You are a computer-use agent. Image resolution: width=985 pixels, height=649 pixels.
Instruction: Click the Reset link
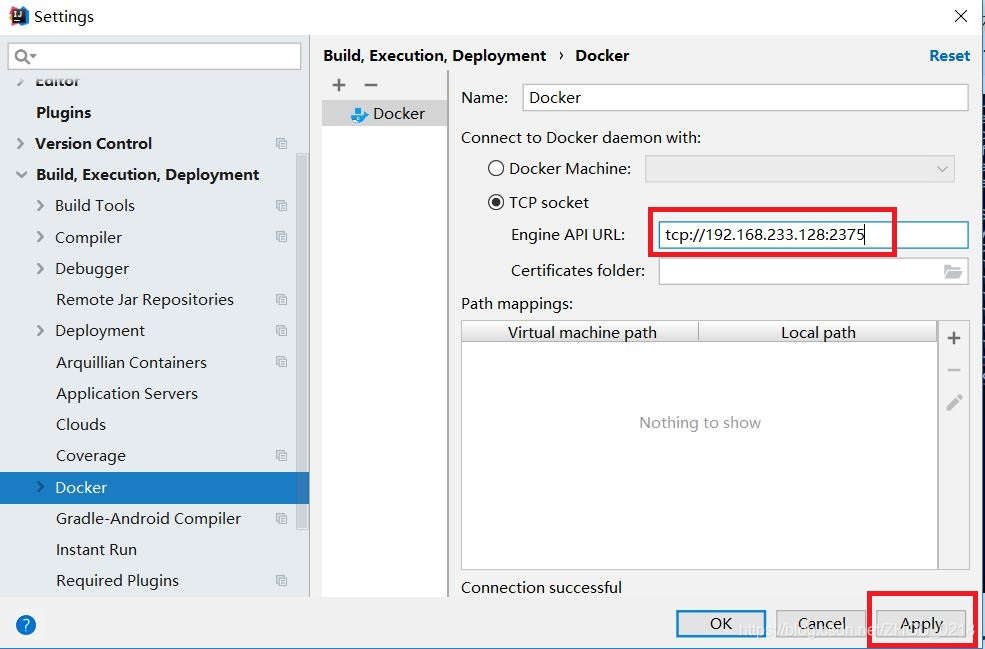pos(949,55)
